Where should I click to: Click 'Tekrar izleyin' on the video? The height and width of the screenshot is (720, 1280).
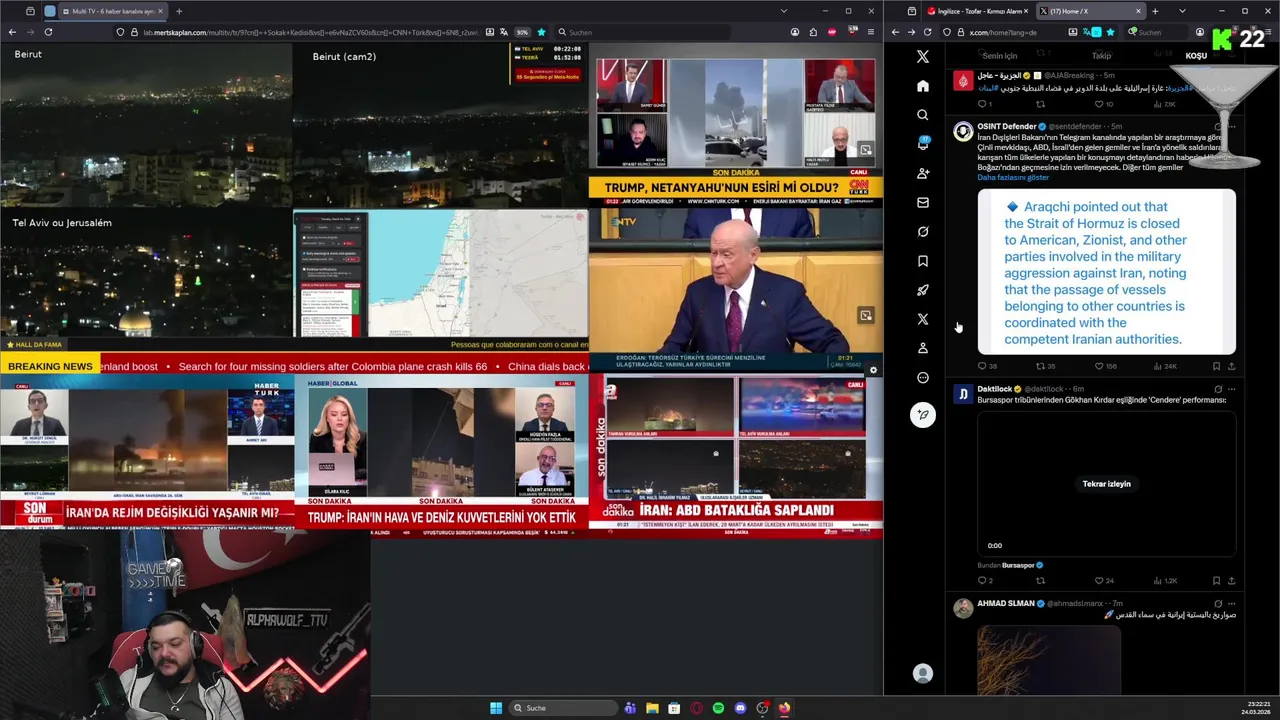click(x=1106, y=484)
